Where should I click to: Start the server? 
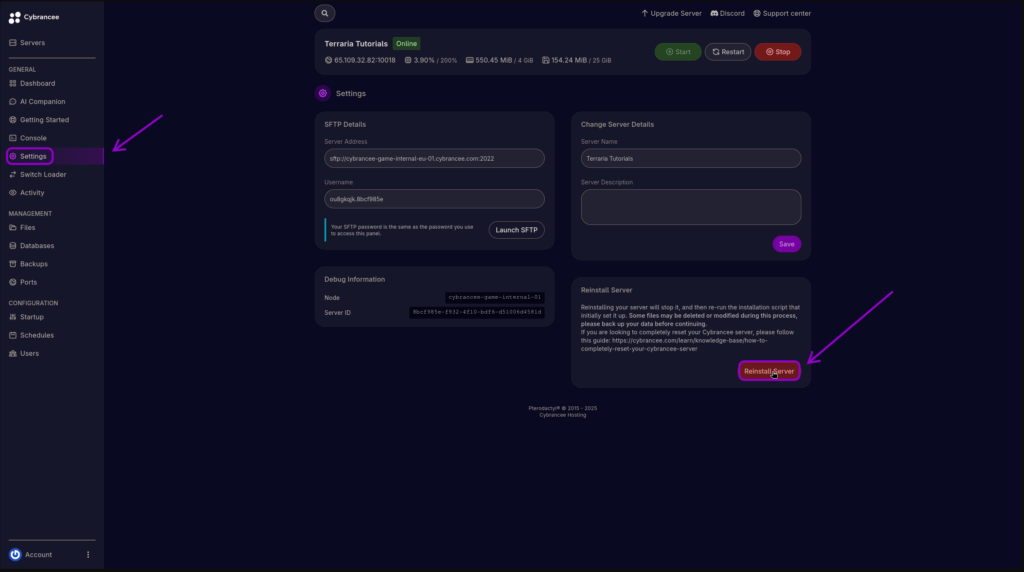(678, 52)
